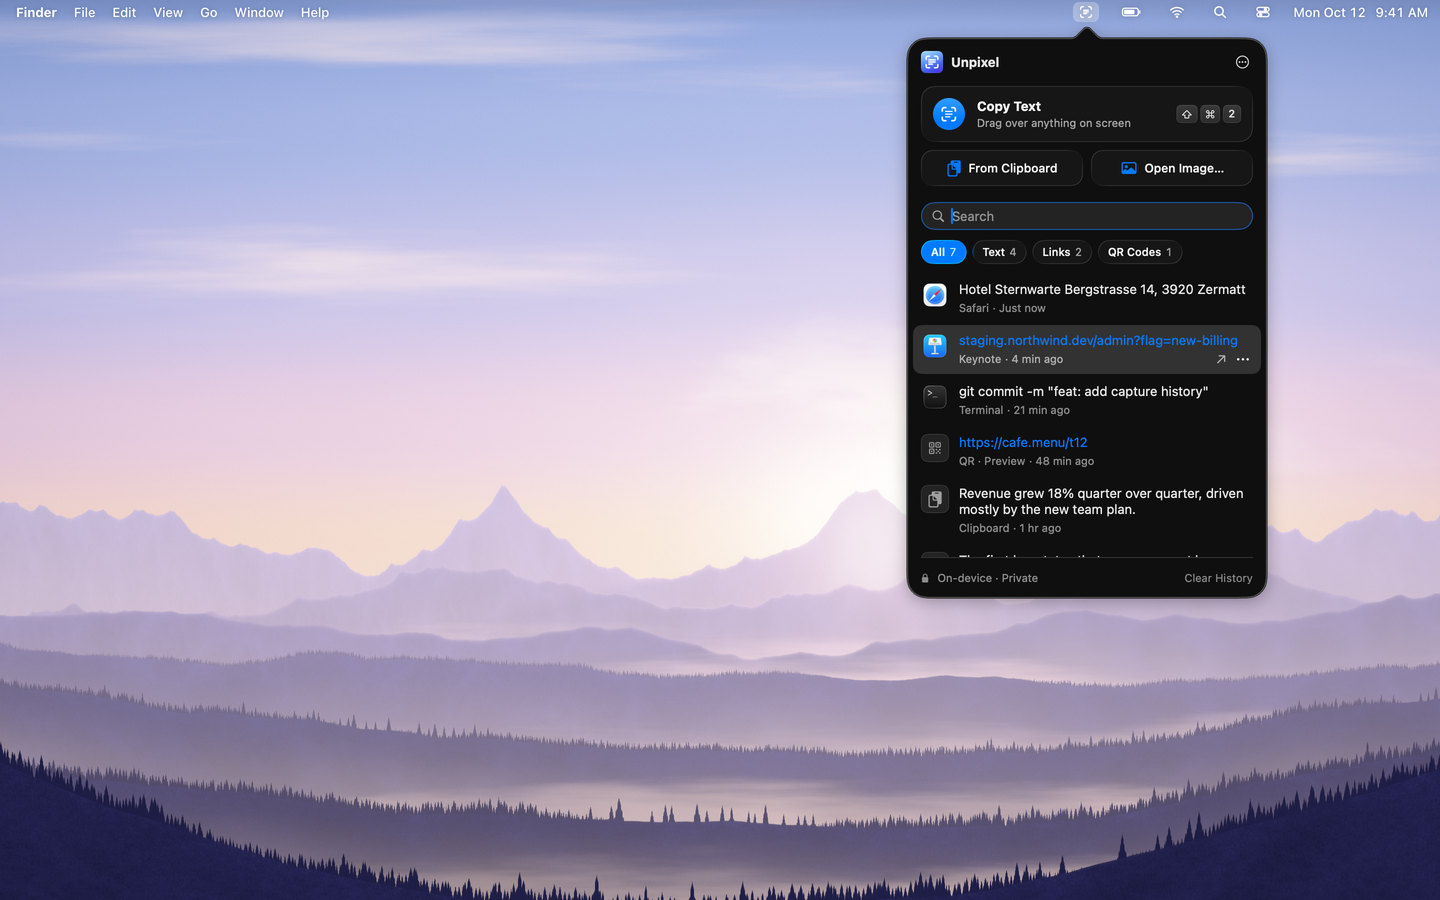Click the Safari icon on the Hotel Sternwarte row
The image size is (1440, 900).
(935, 295)
